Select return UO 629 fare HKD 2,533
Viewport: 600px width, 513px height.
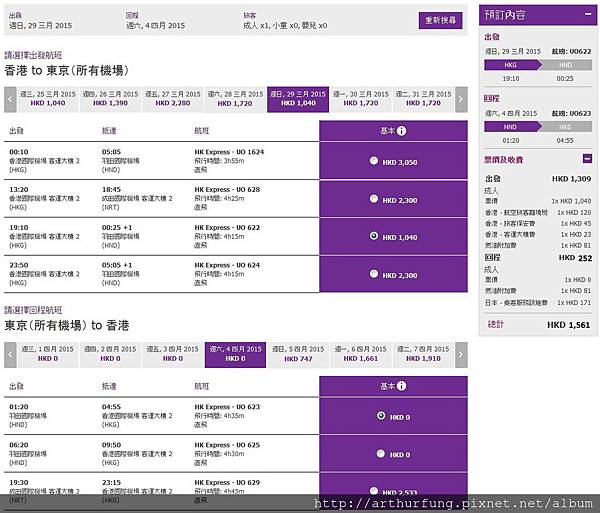(x=374, y=490)
